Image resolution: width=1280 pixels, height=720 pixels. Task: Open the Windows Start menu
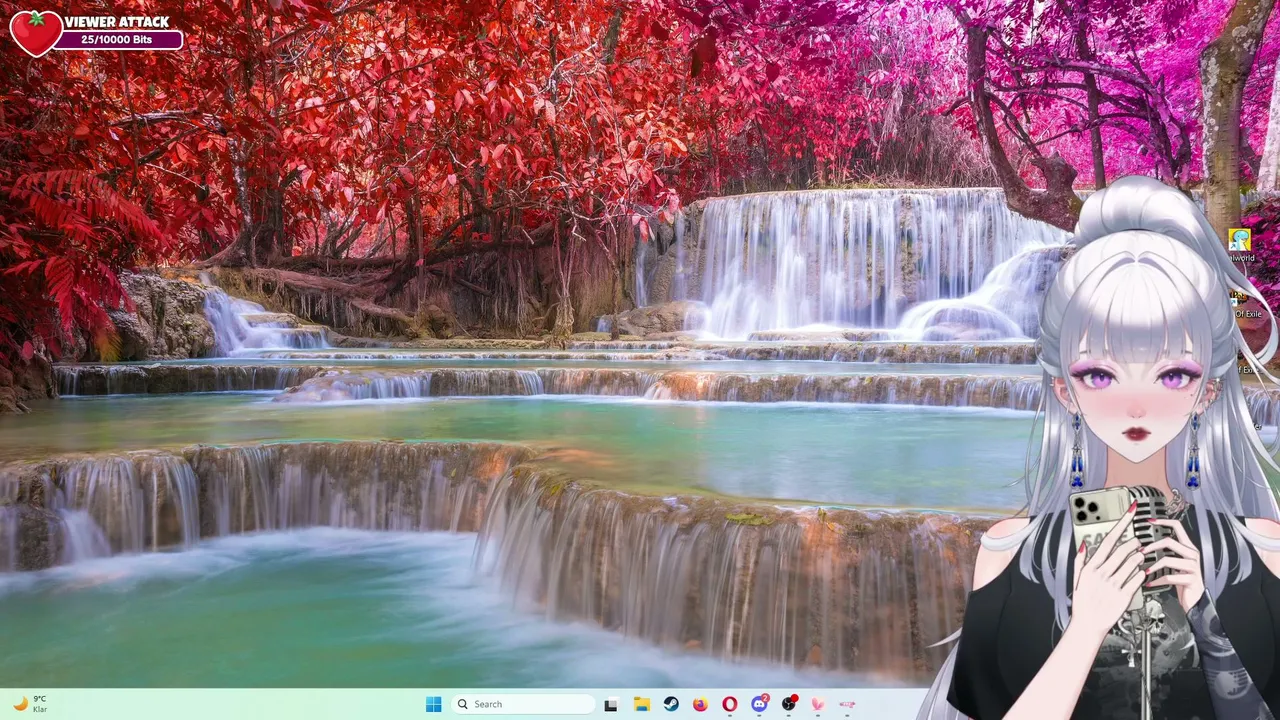(x=433, y=704)
